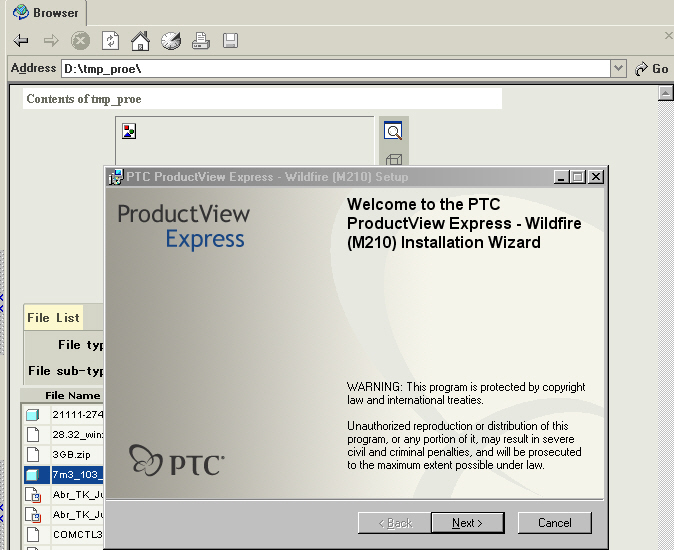Image resolution: width=674 pixels, height=550 pixels.
Task: Click document icon next to COMCTL3
Action: pos(33,534)
